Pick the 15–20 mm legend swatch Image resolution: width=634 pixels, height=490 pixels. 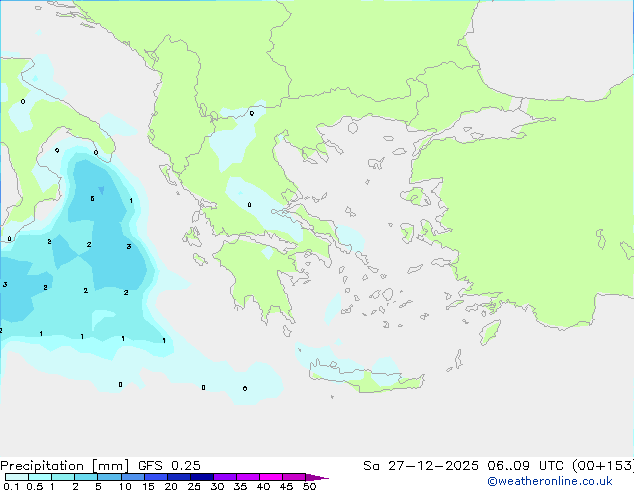[x=156, y=477]
